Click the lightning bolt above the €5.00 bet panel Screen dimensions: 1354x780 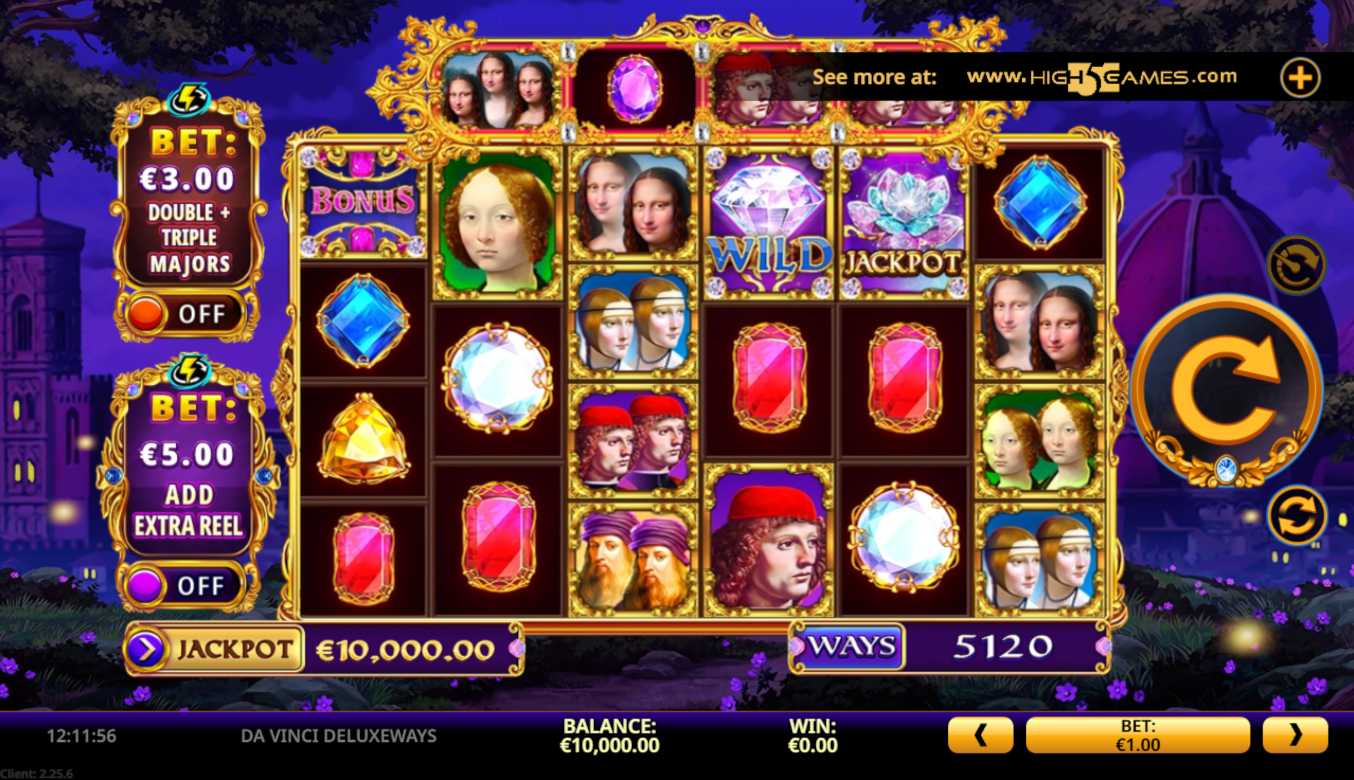tap(187, 369)
